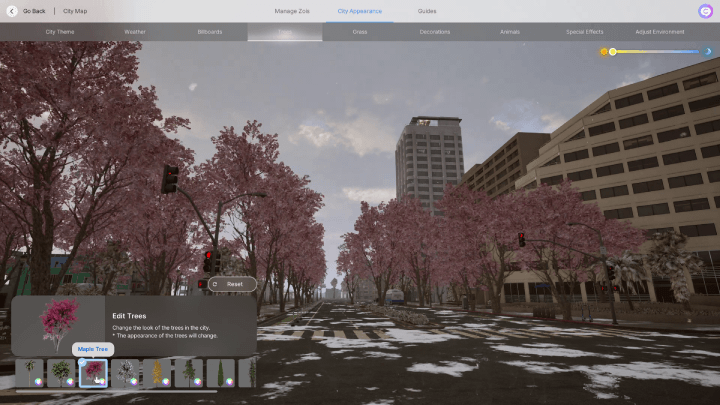Viewport: 720px width, 405px height.
Task: Open the City Map link
Action: 75,10
